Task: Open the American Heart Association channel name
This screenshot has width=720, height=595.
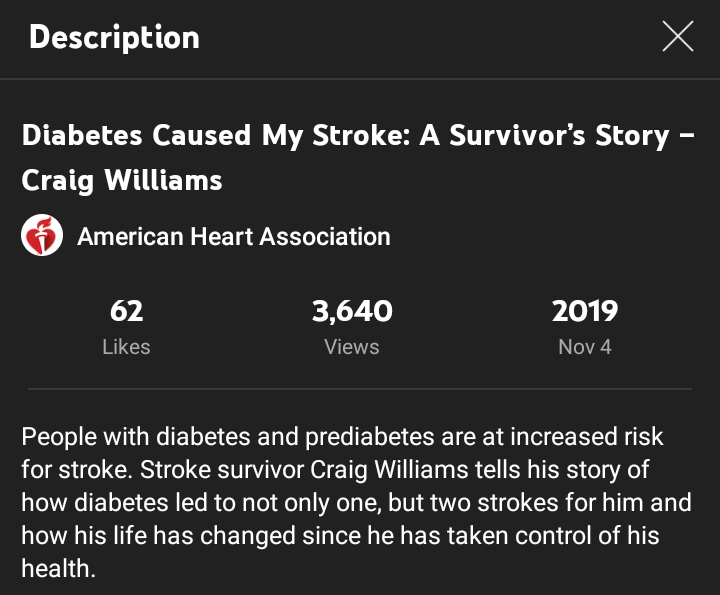Action: (234, 237)
